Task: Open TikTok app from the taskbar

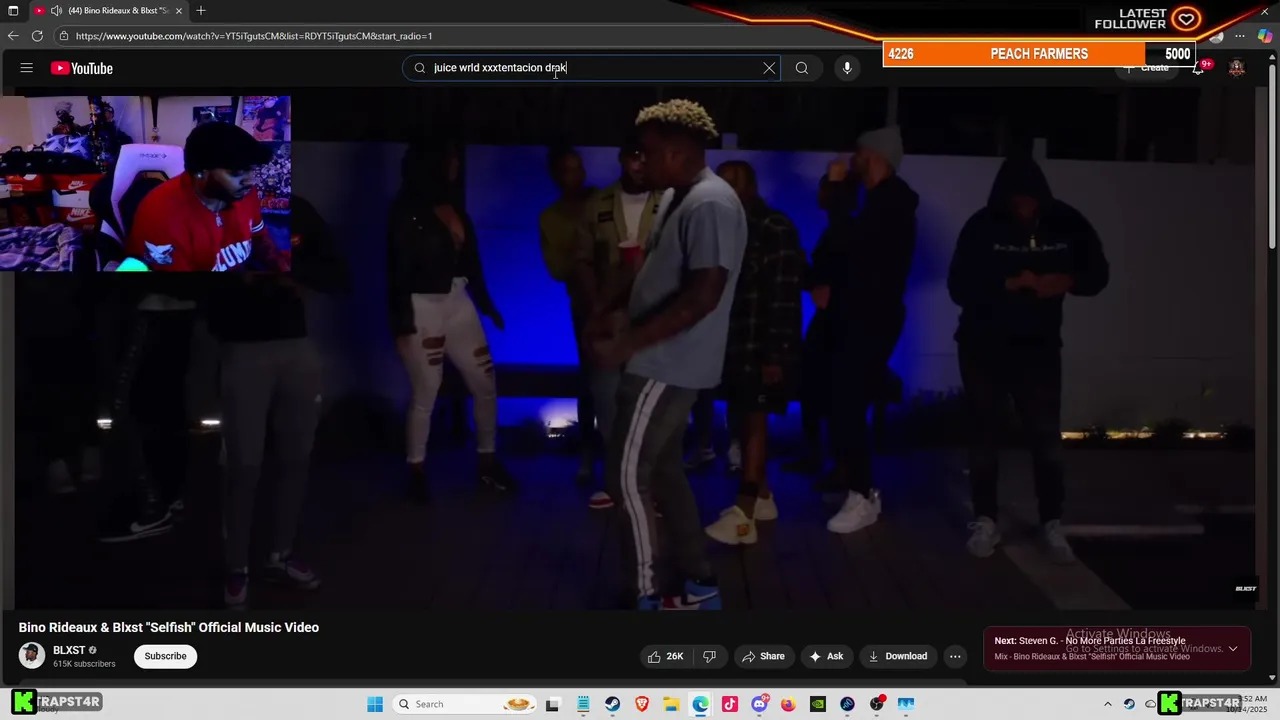Action: click(x=730, y=704)
